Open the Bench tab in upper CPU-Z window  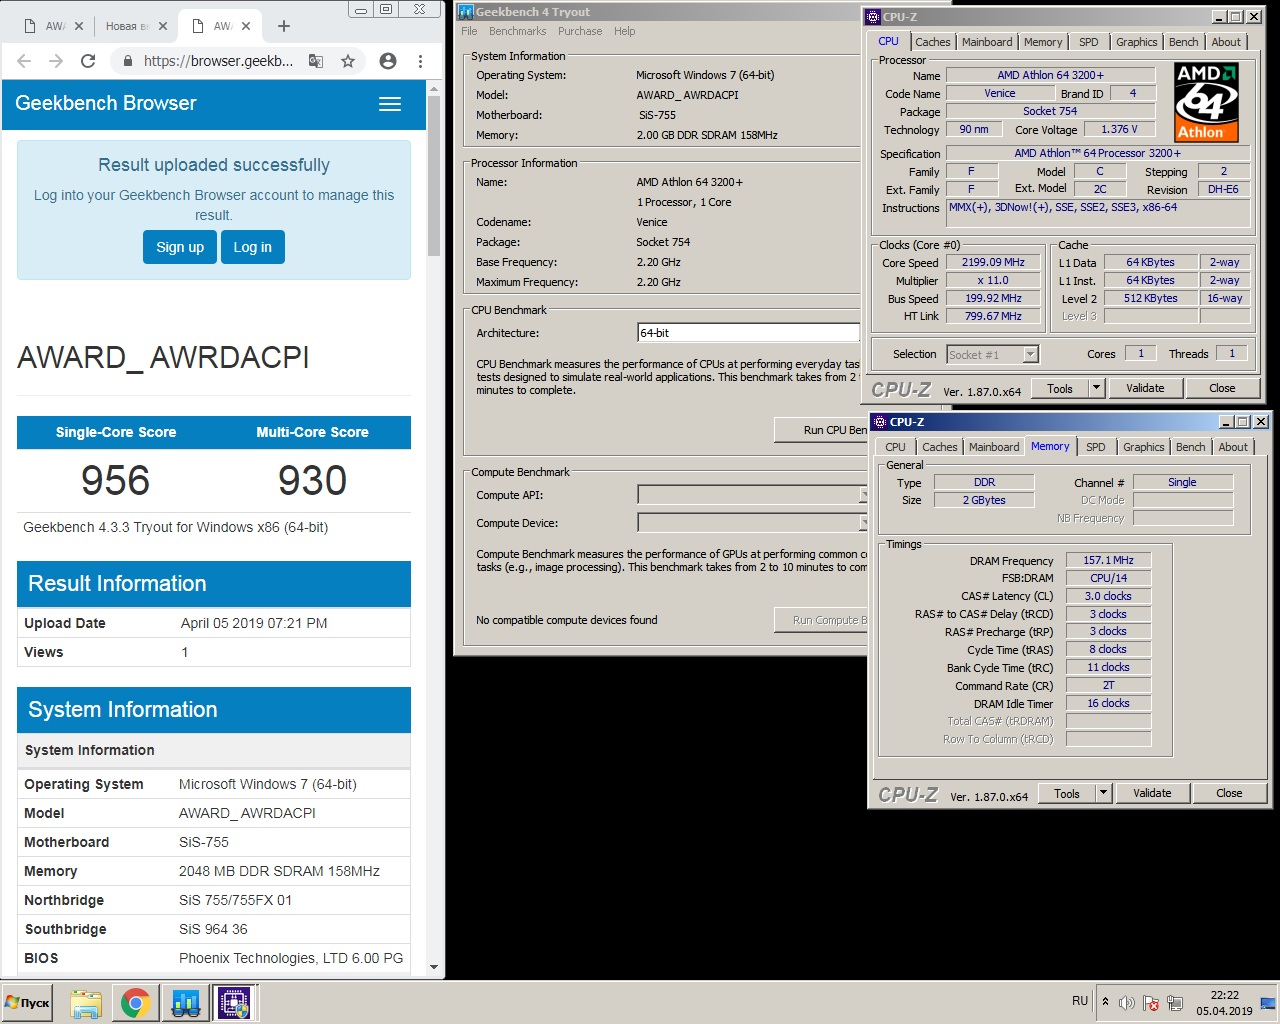pyautogui.click(x=1183, y=42)
